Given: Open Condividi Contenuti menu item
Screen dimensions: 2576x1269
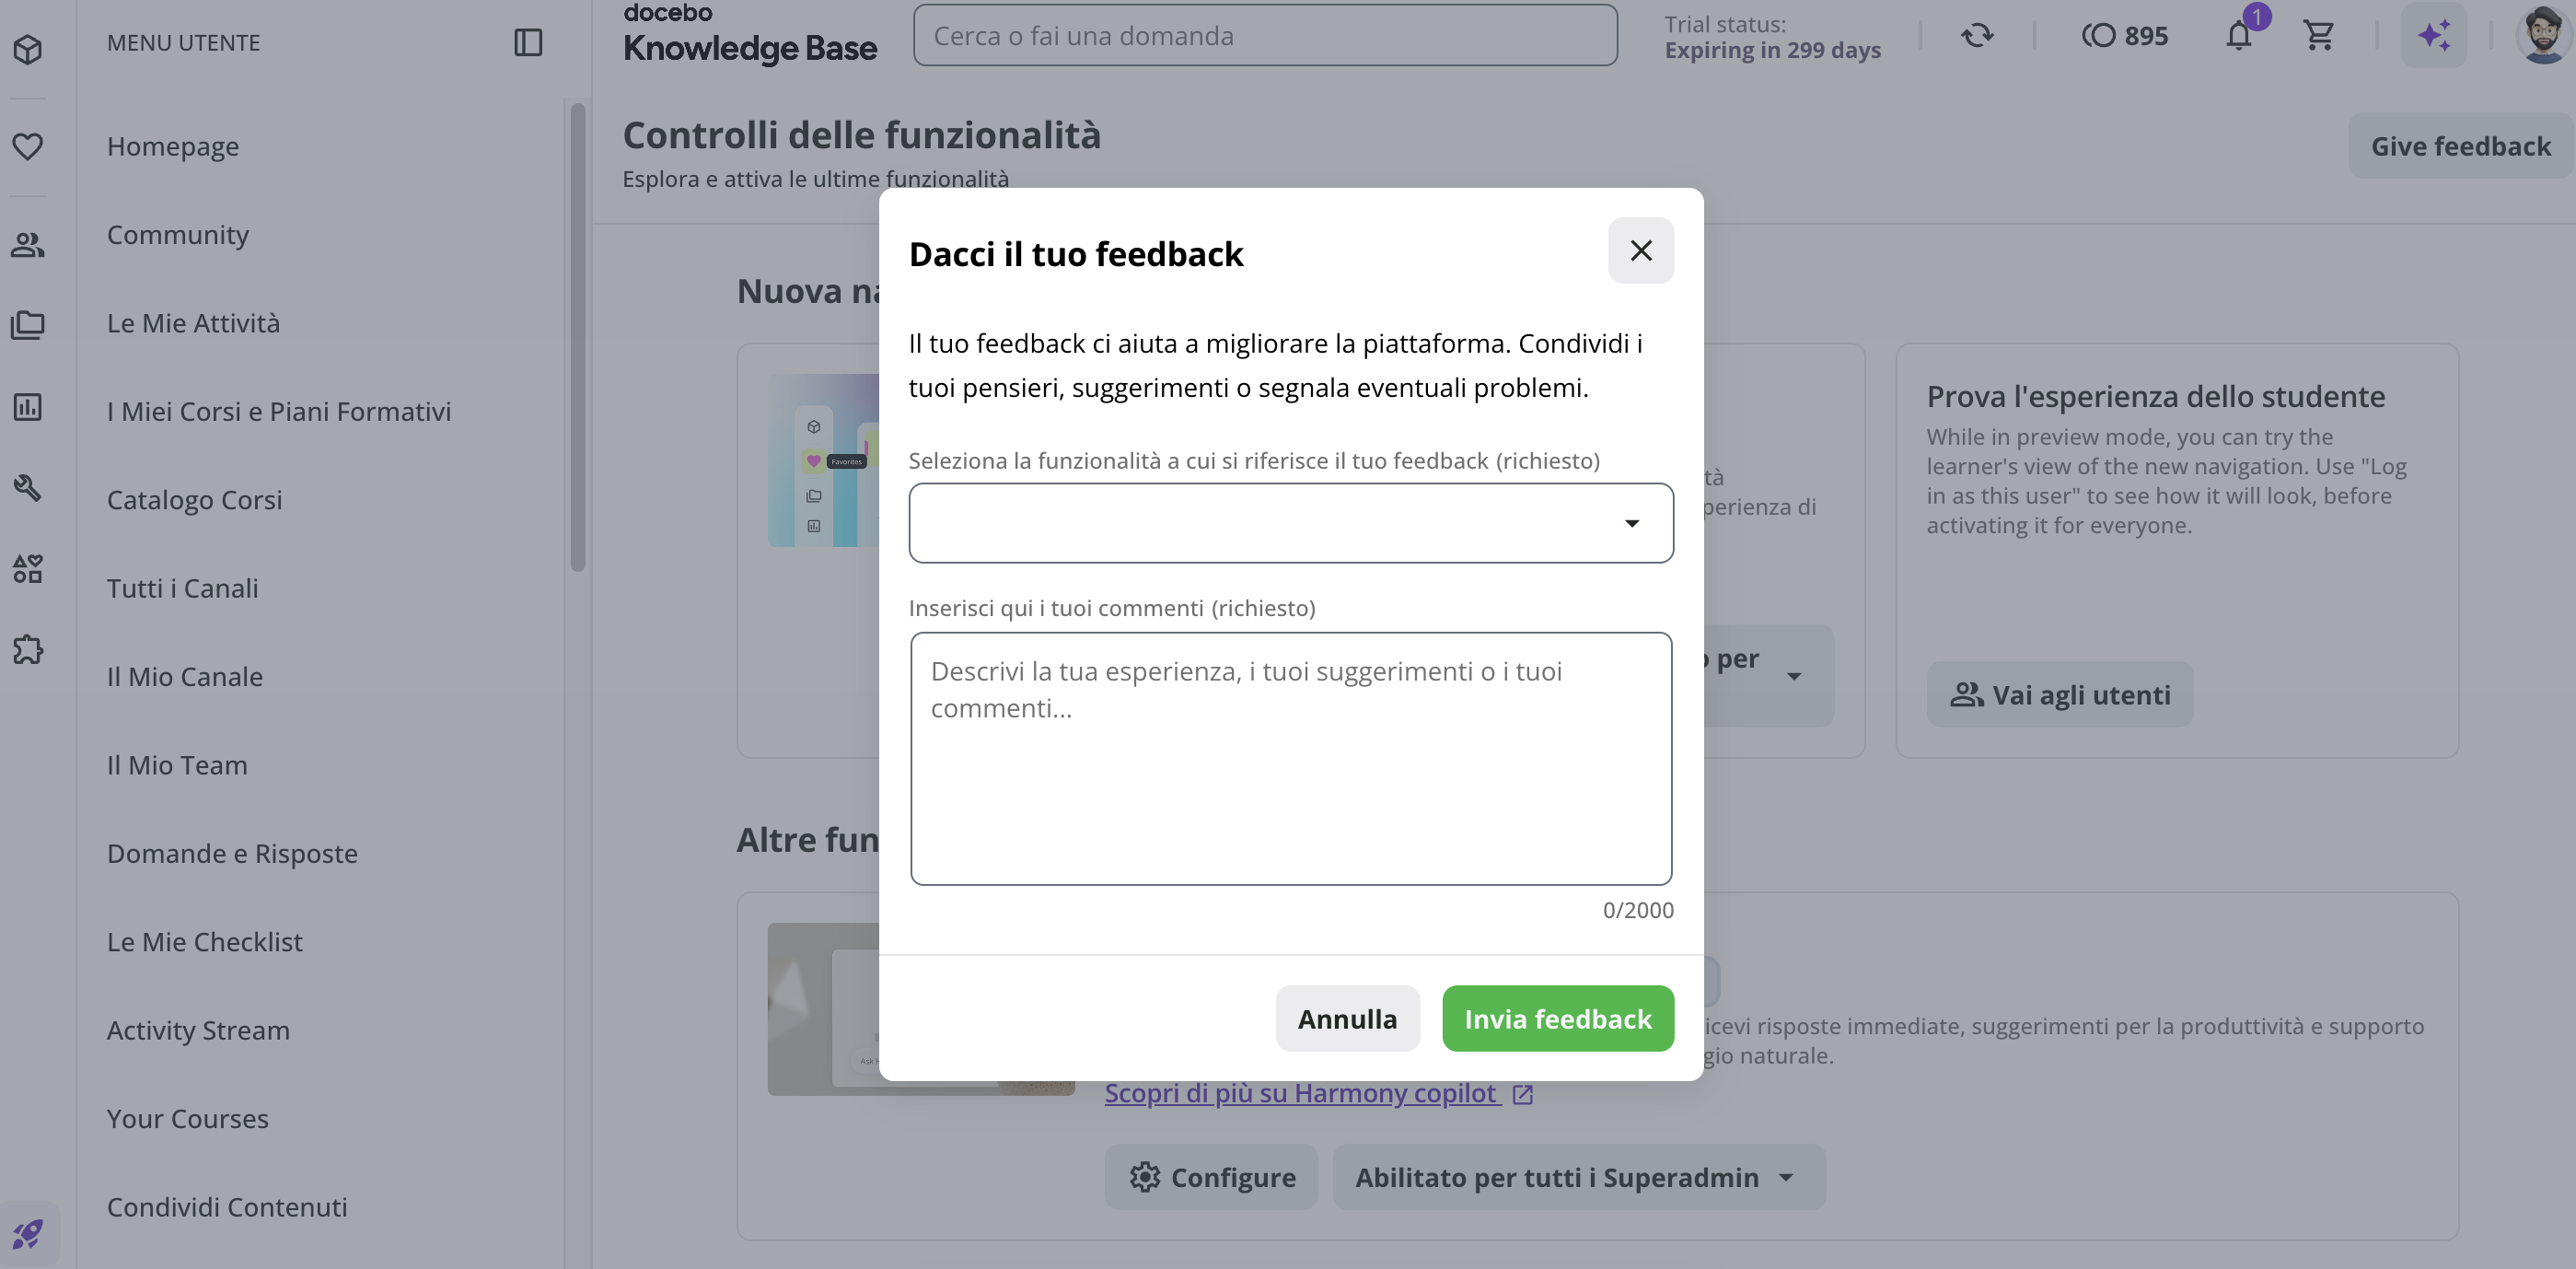Looking at the screenshot, I should (227, 1207).
